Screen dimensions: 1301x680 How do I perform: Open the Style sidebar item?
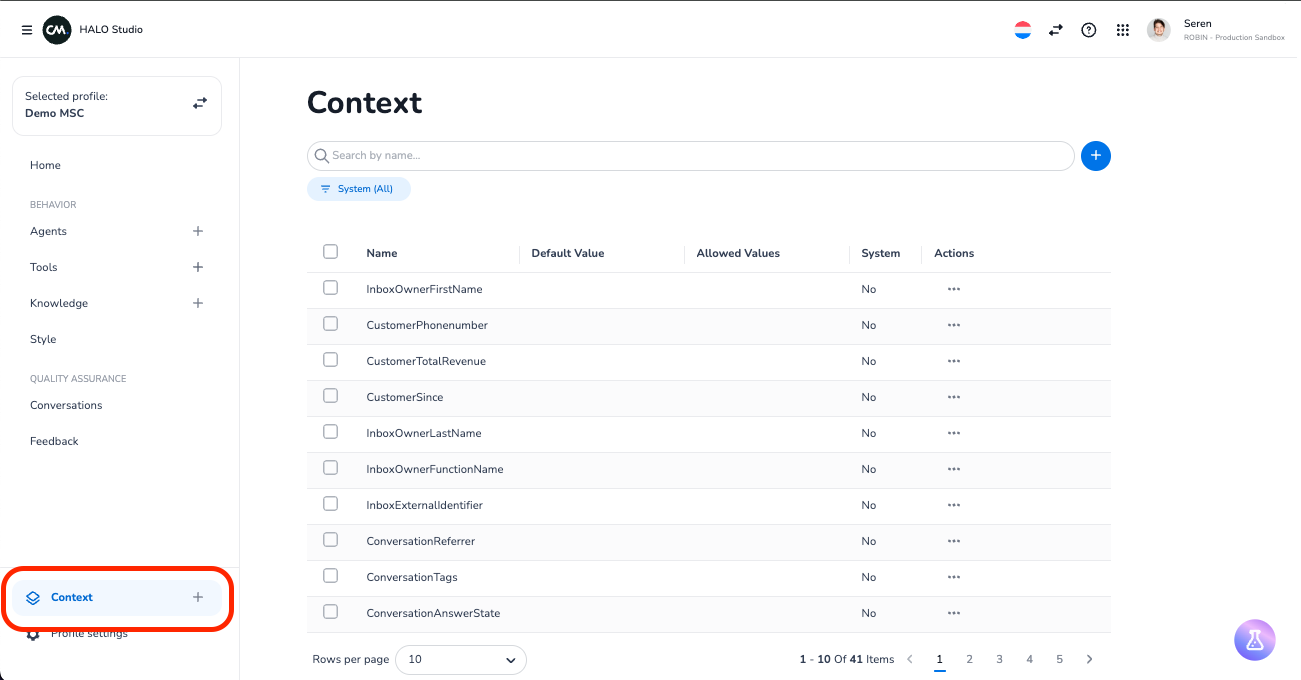(43, 339)
